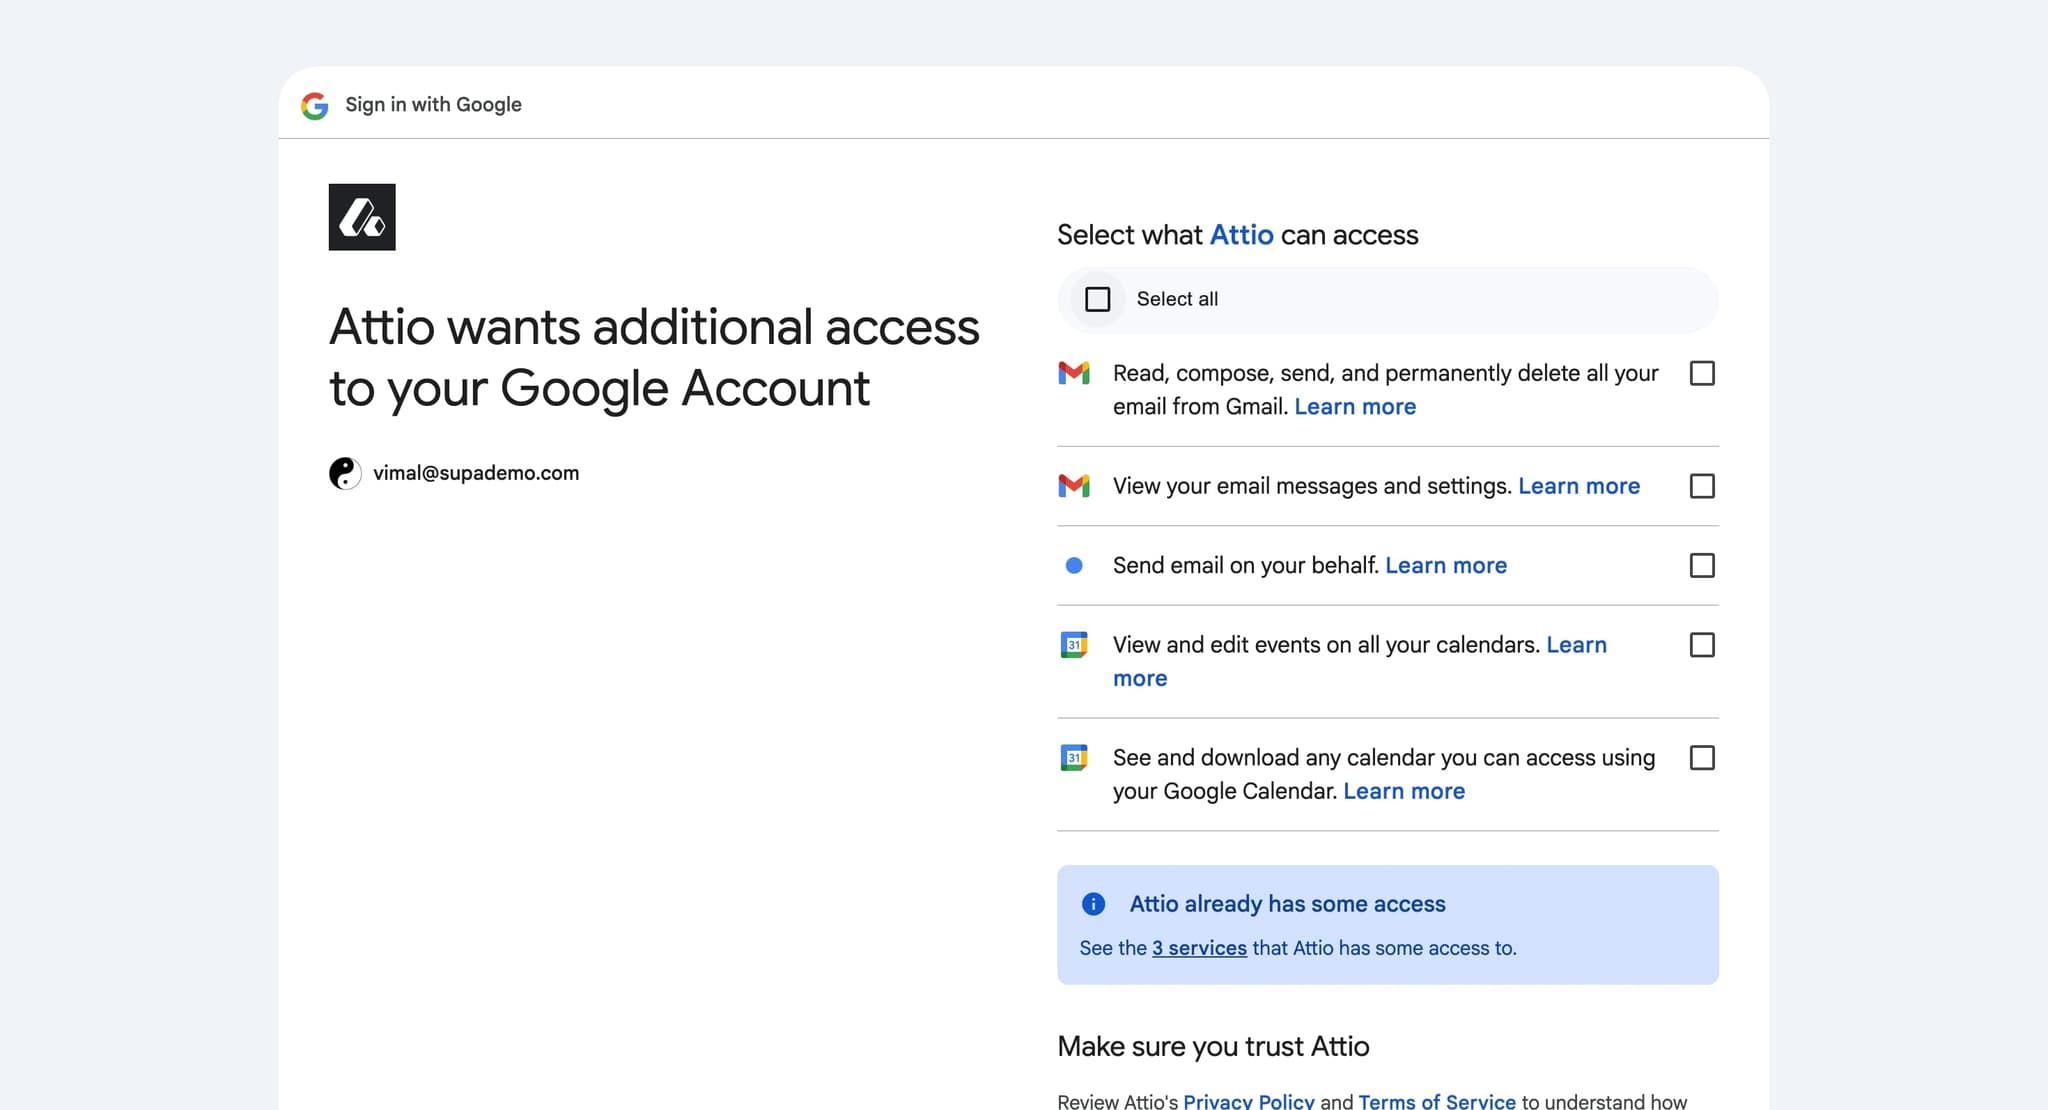Click the info icon in the blue notice
The image size is (2048, 1110).
coord(1092,904)
